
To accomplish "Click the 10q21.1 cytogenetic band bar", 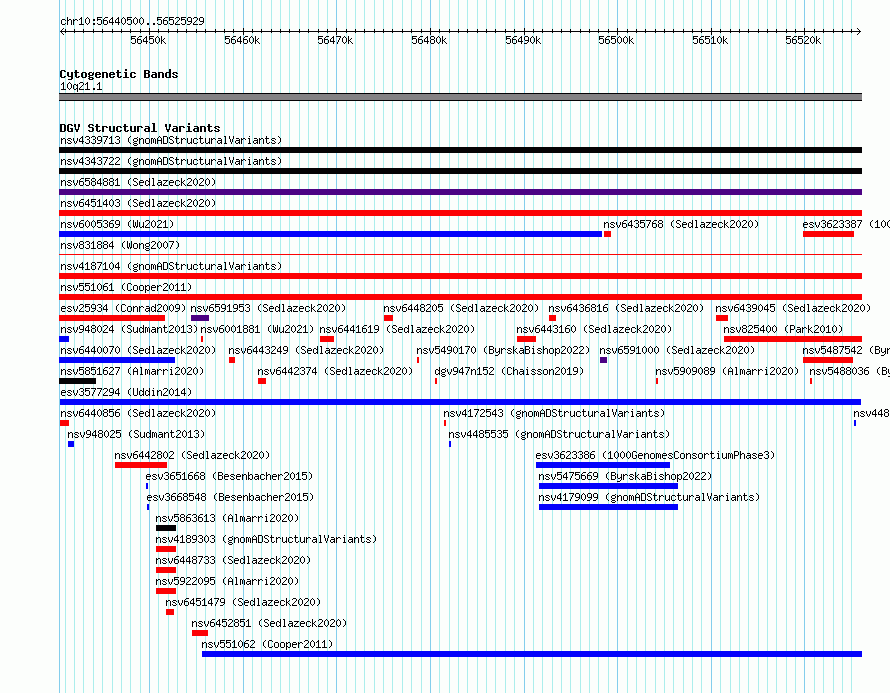I will tap(460, 97).
